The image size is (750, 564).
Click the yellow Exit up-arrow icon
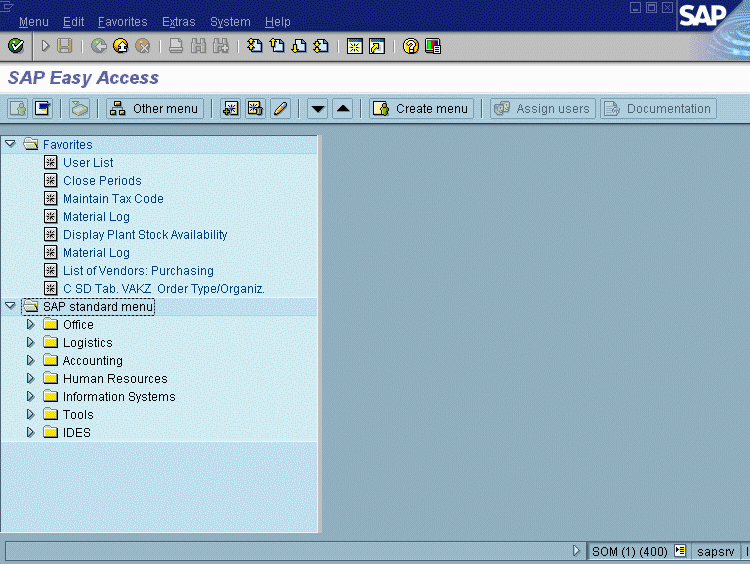click(121, 46)
